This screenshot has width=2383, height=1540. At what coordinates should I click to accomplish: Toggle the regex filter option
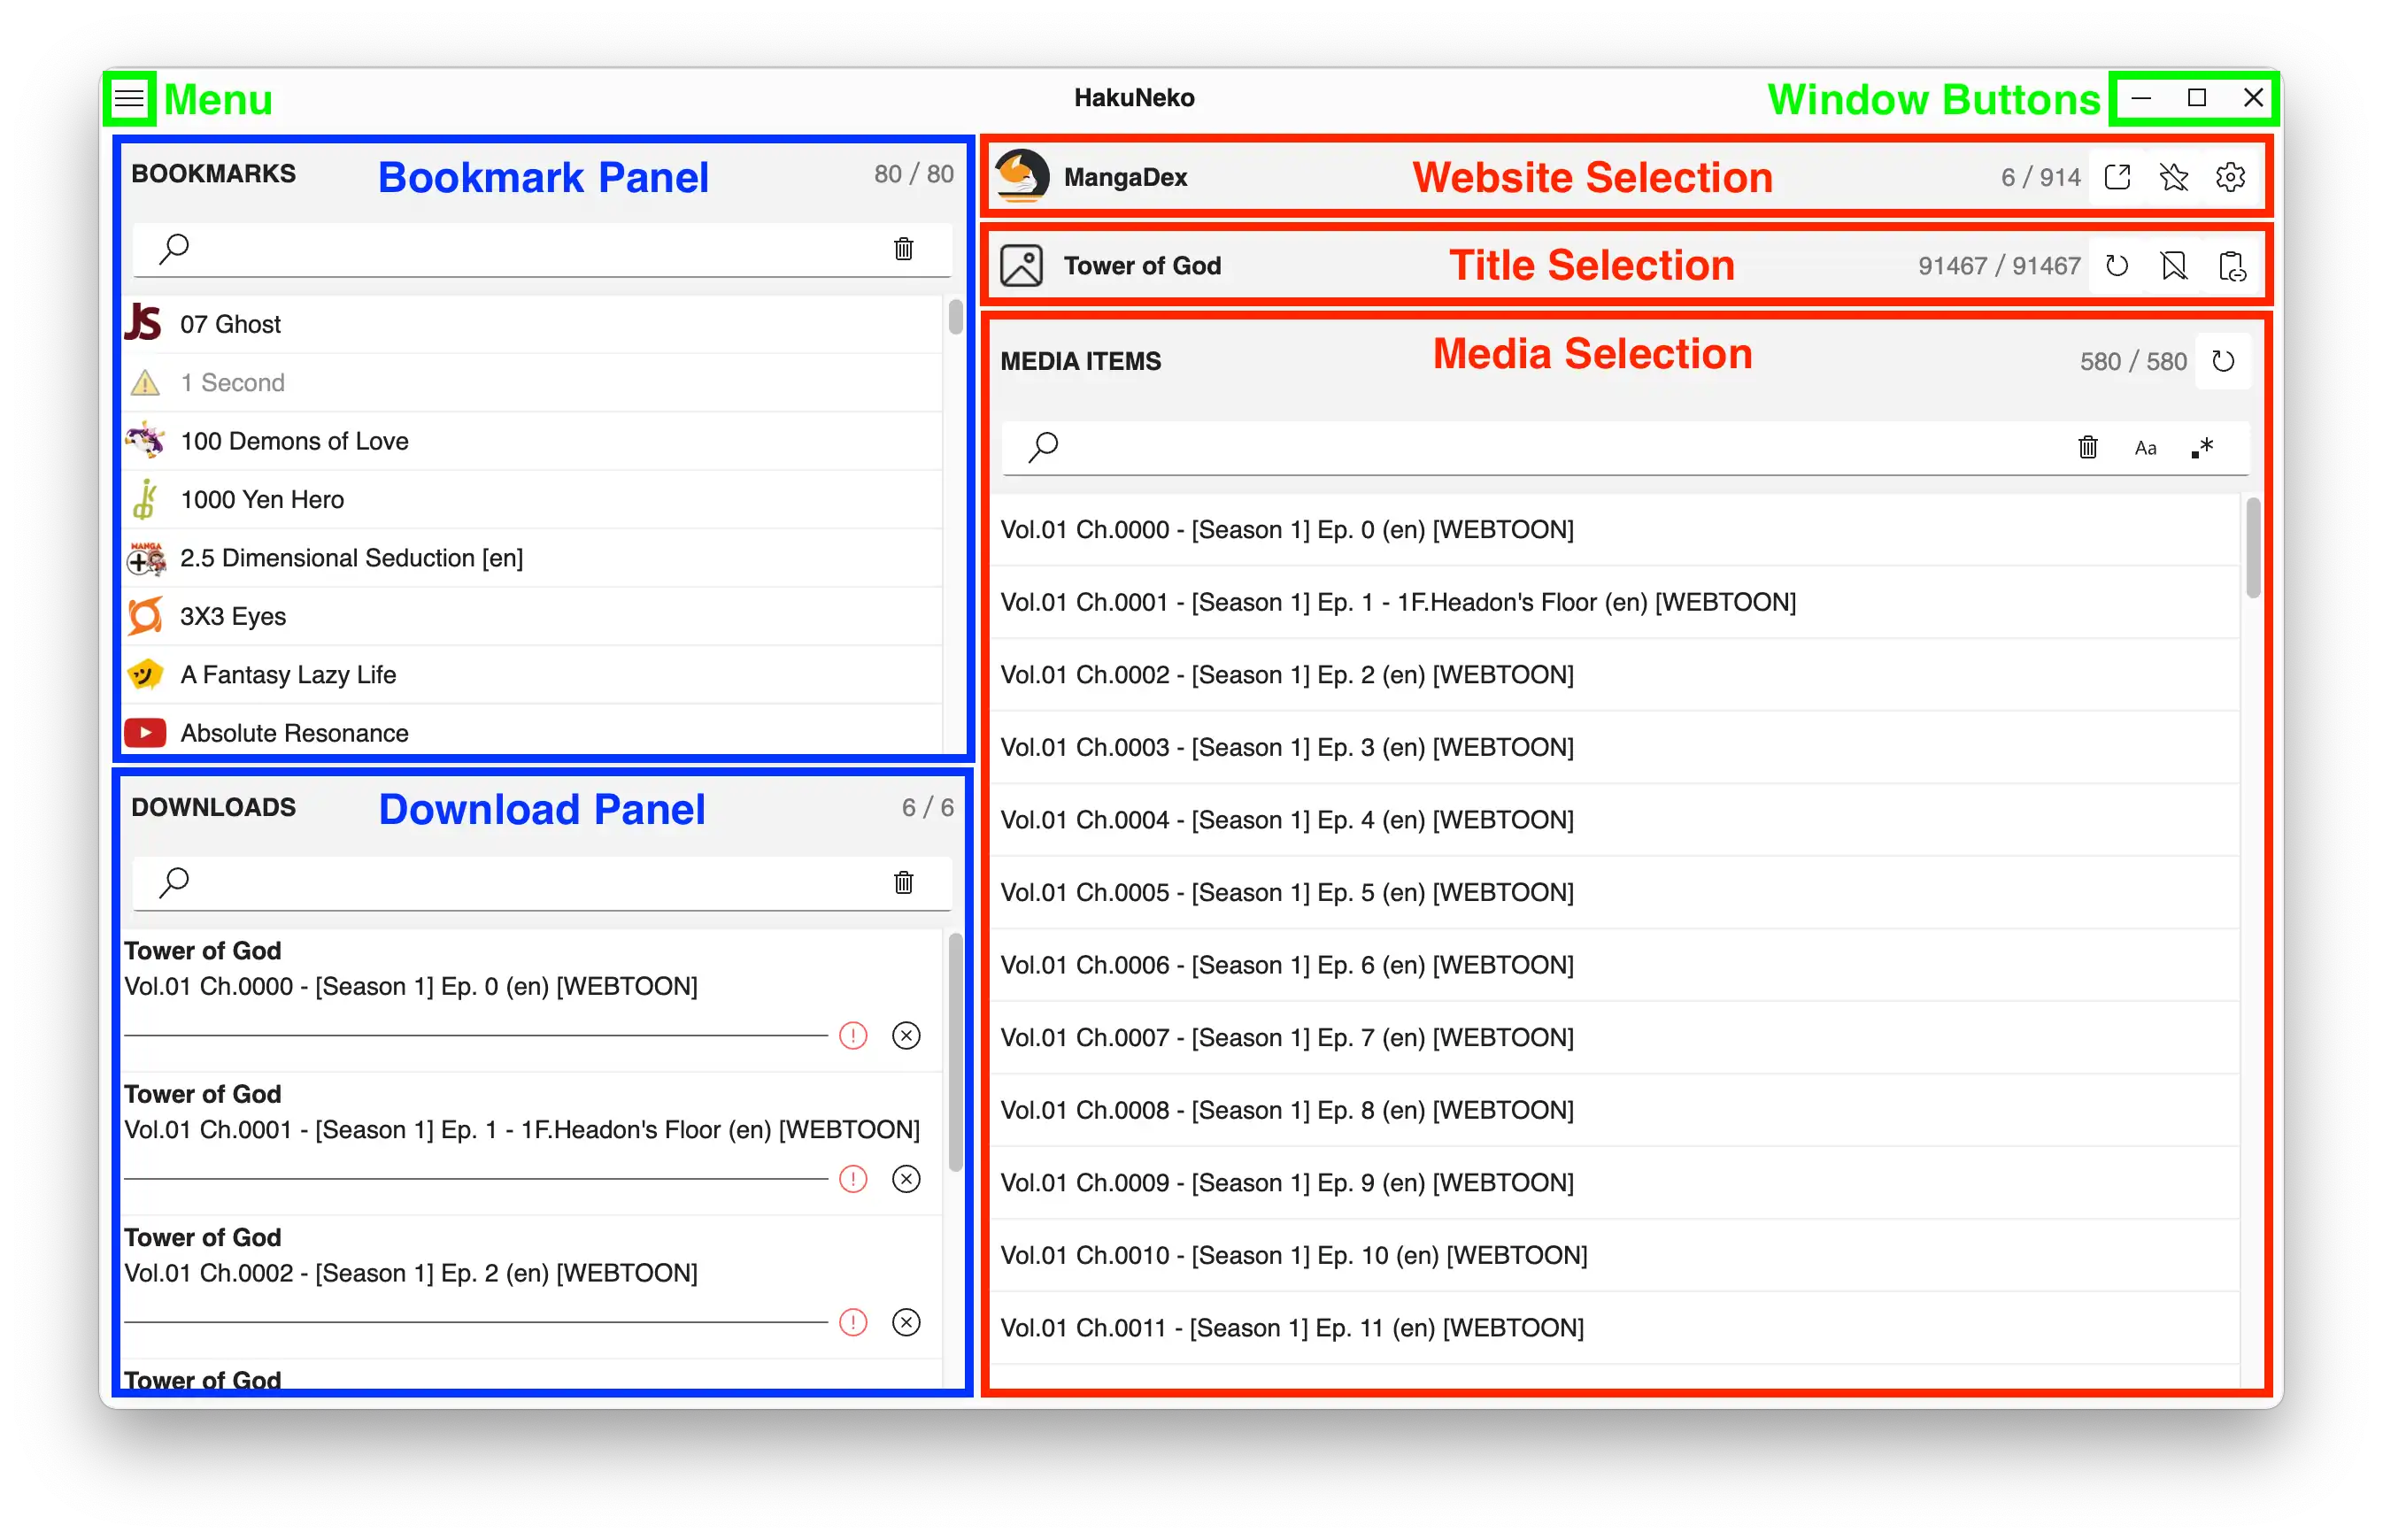(2202, 448)
